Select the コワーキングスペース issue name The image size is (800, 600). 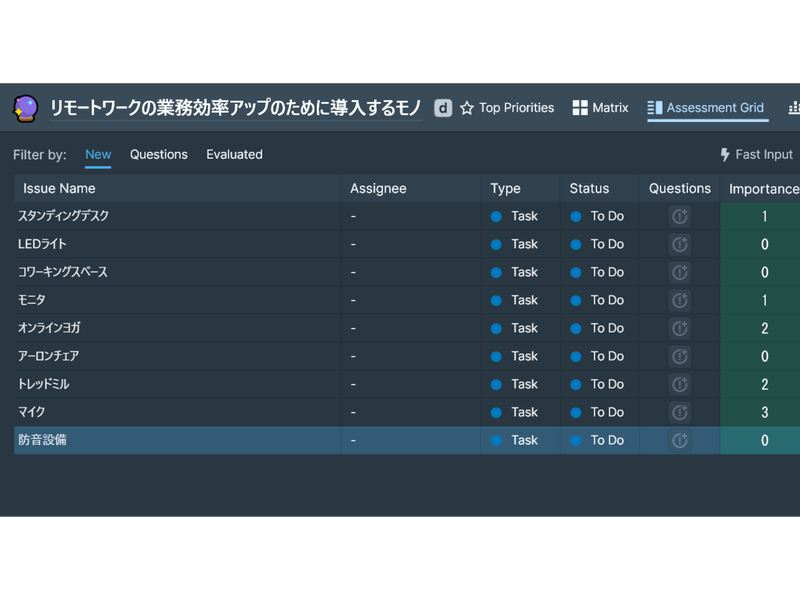[63, 272]
